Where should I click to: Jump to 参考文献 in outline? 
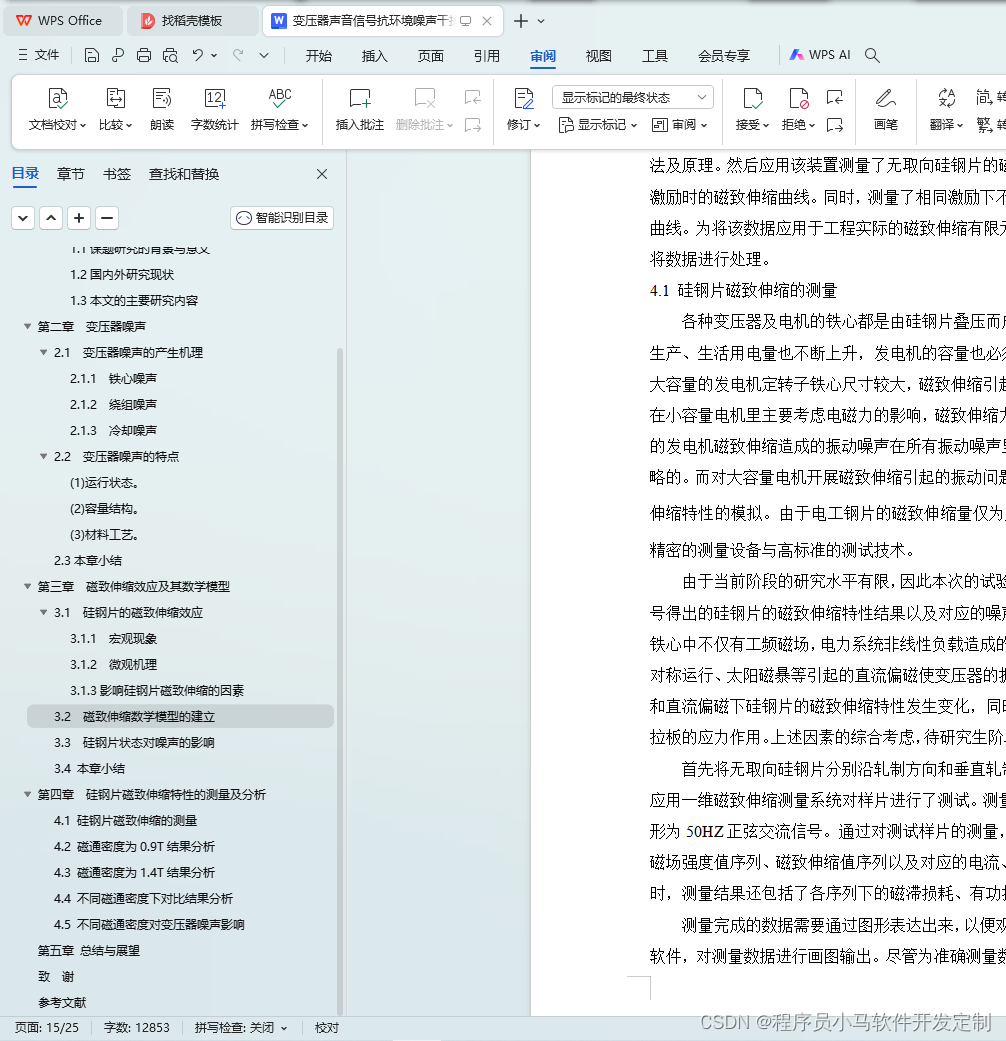62,1002
